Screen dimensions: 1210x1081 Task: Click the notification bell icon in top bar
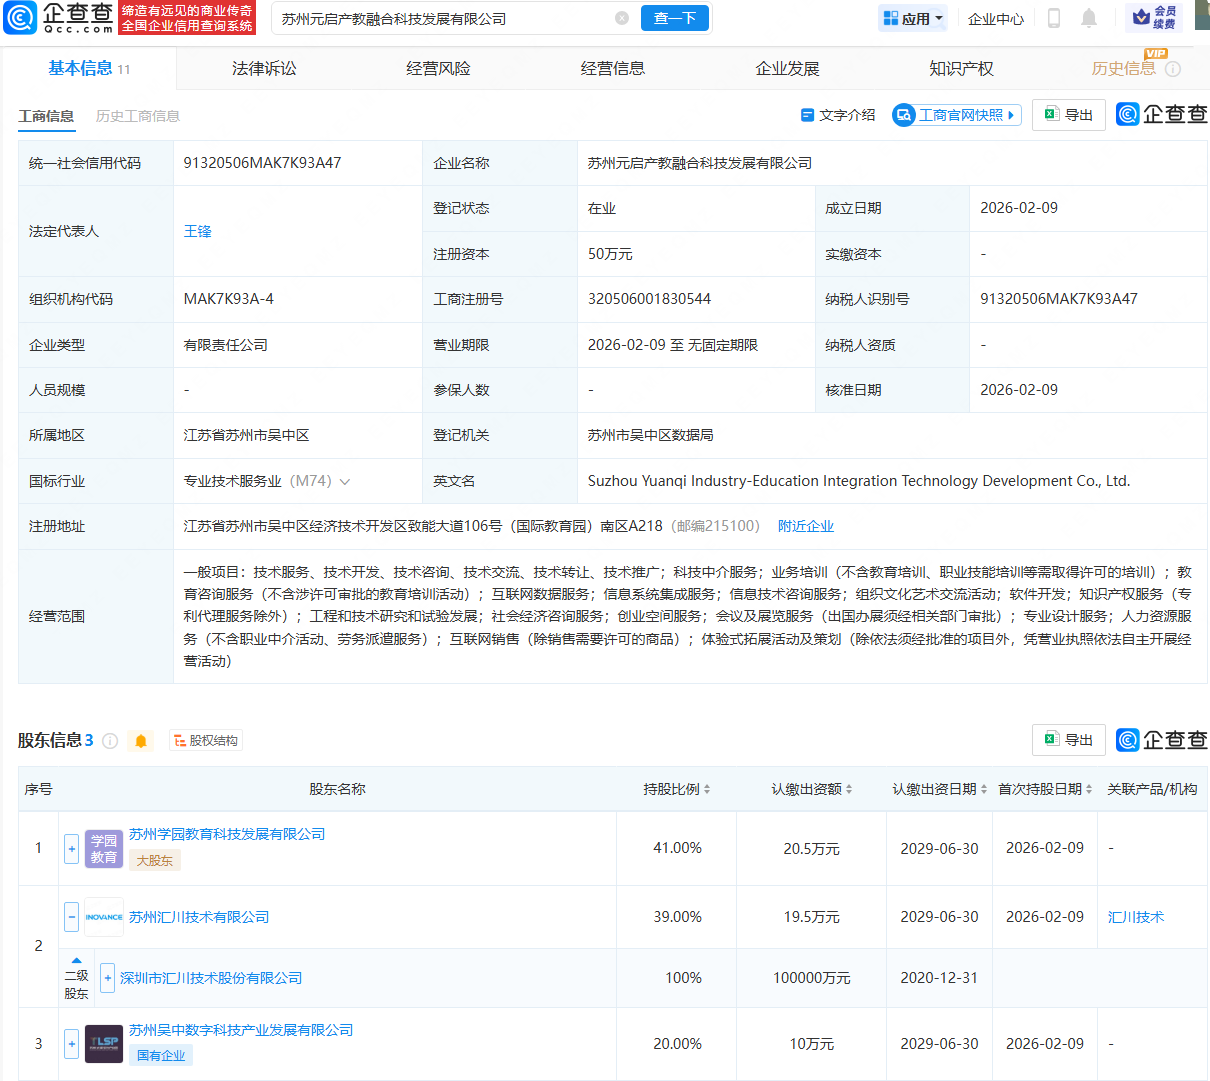pos(1089,17)
